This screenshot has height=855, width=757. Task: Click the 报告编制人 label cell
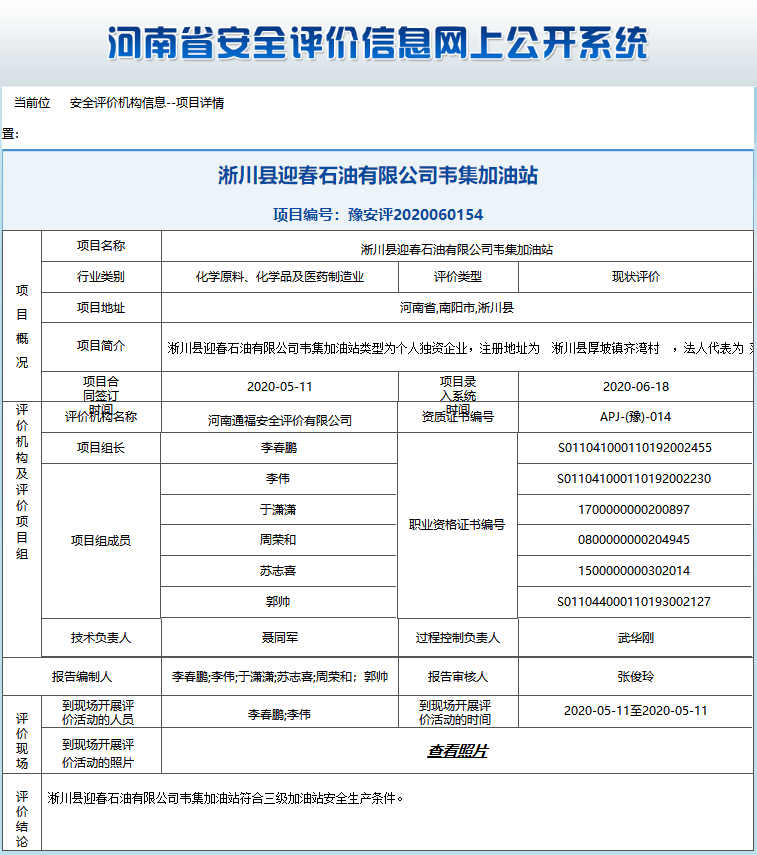click(x=82, y=677)
